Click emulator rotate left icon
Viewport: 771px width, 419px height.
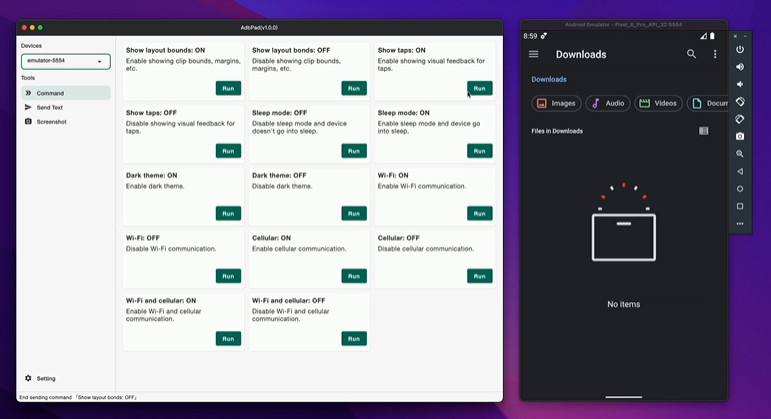tap(740, 102)
